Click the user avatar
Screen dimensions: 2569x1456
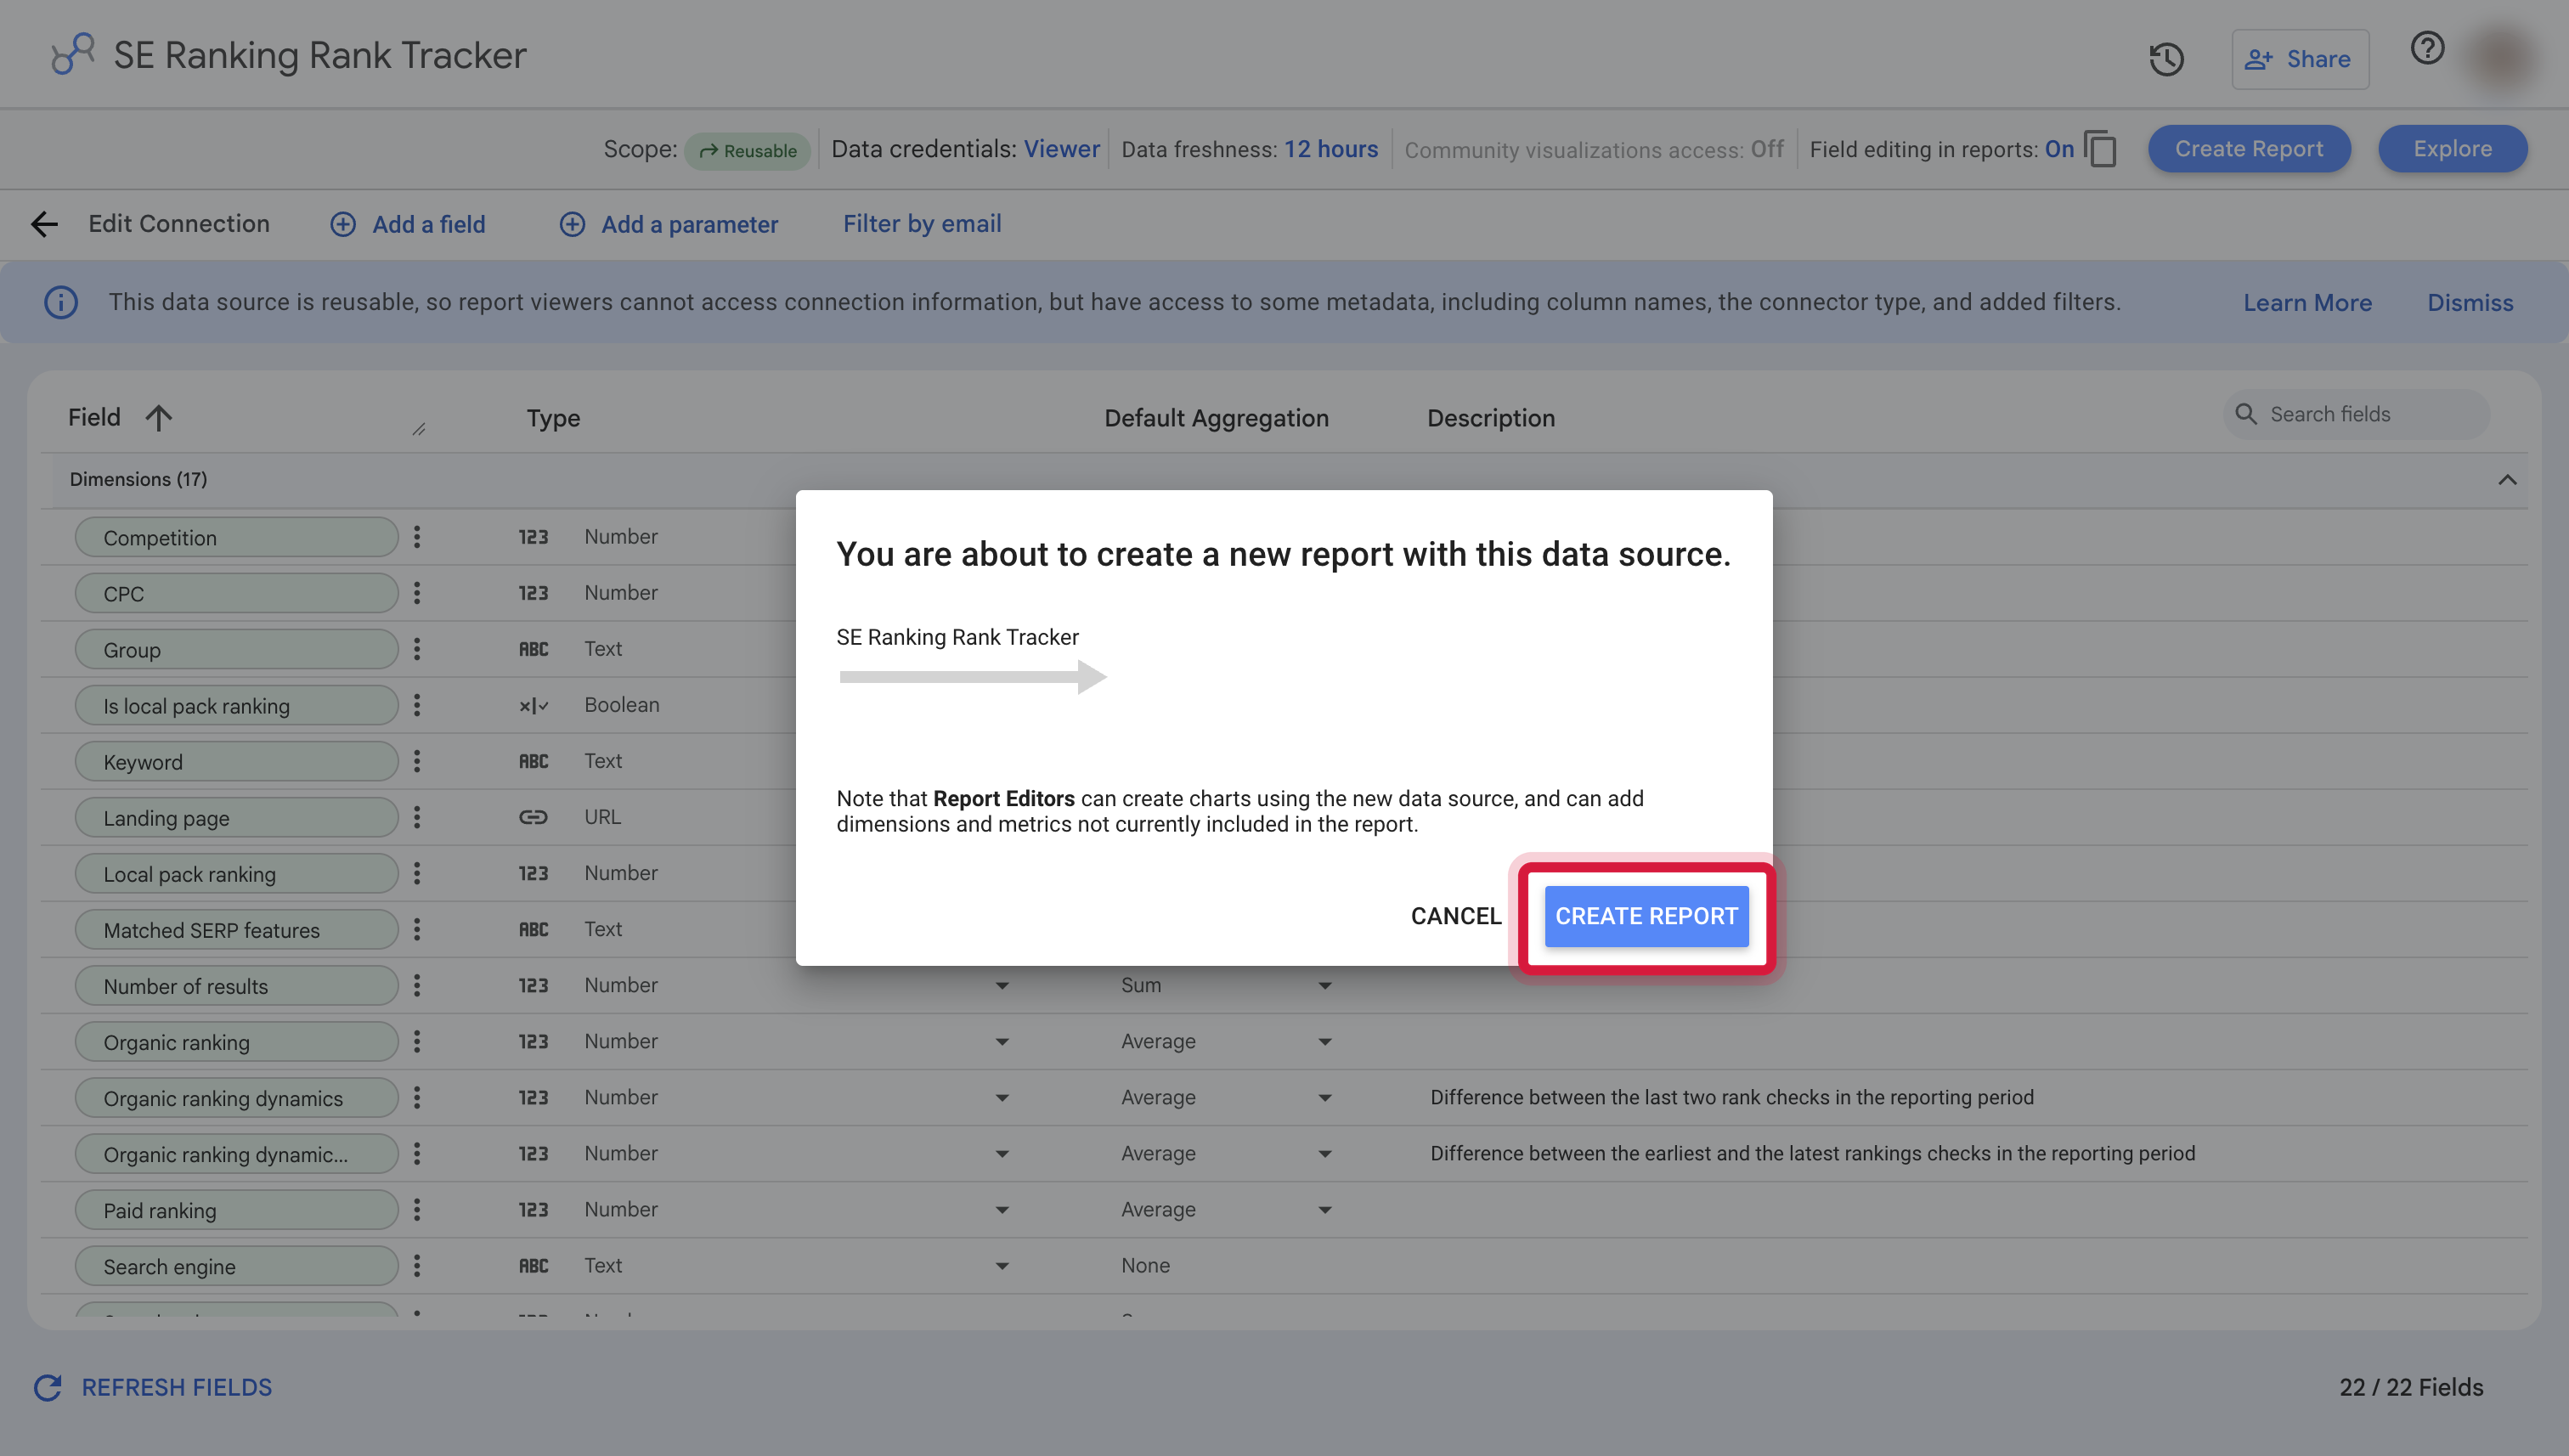(x=2502, y=58)
